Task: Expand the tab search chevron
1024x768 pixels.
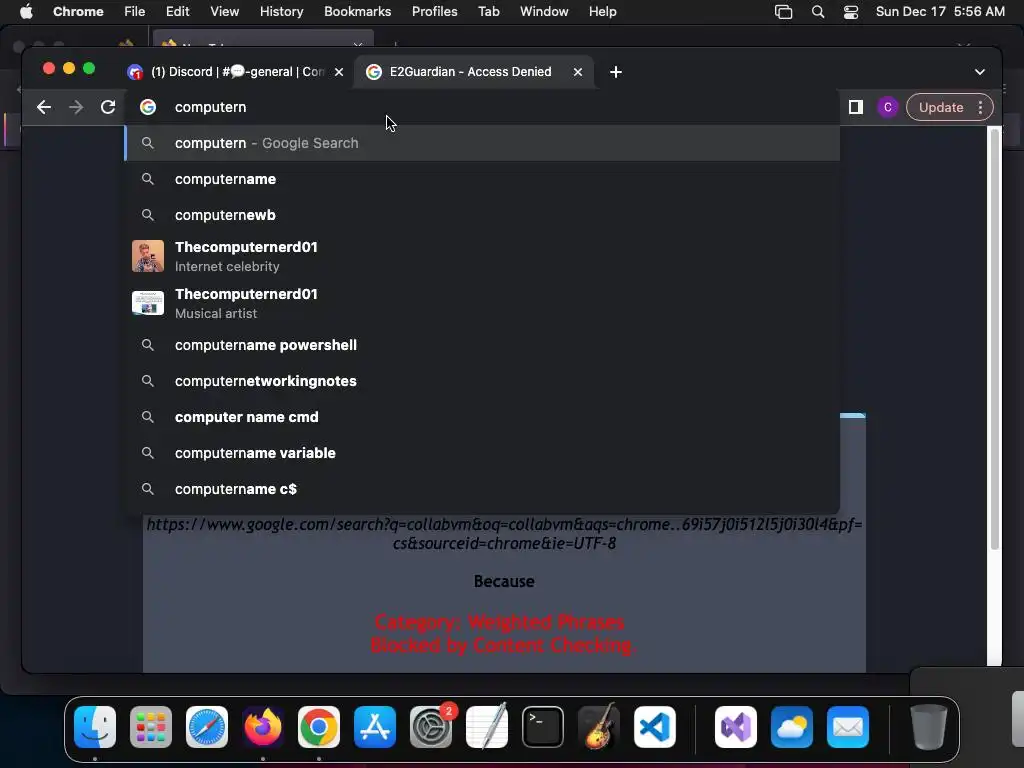Action: [x=980, y=72]
